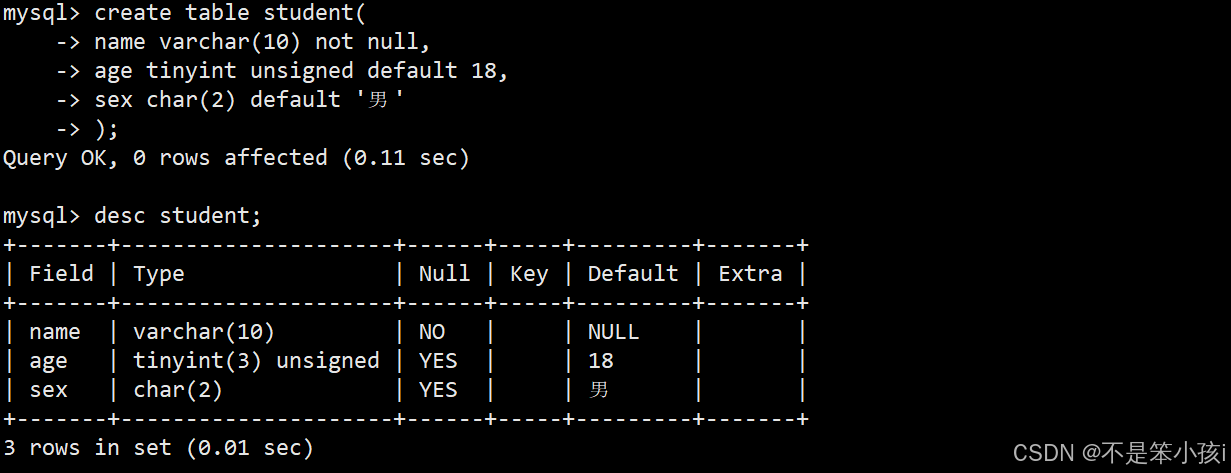The width and height of the screenshot is (1231, 473).
Task: Click the 'tinyint(3) unsigned' type cell
Action: point(256,361)
